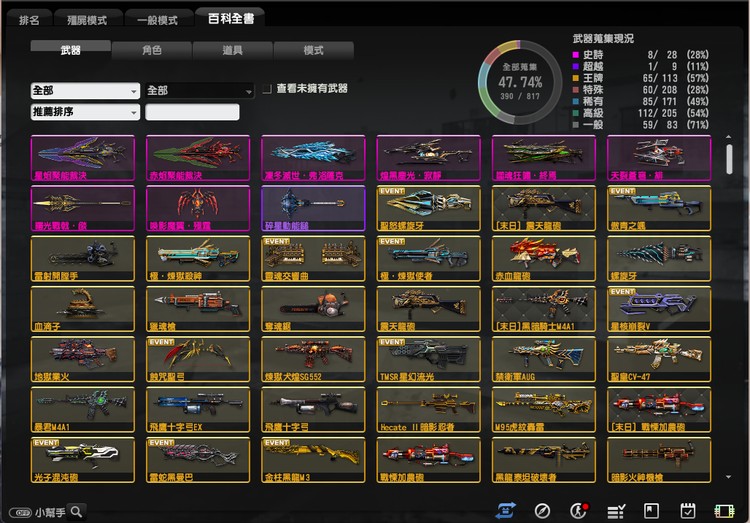750x523 pixels.
Task: Click the running figure icon with red dot
Action: [579, 511]
